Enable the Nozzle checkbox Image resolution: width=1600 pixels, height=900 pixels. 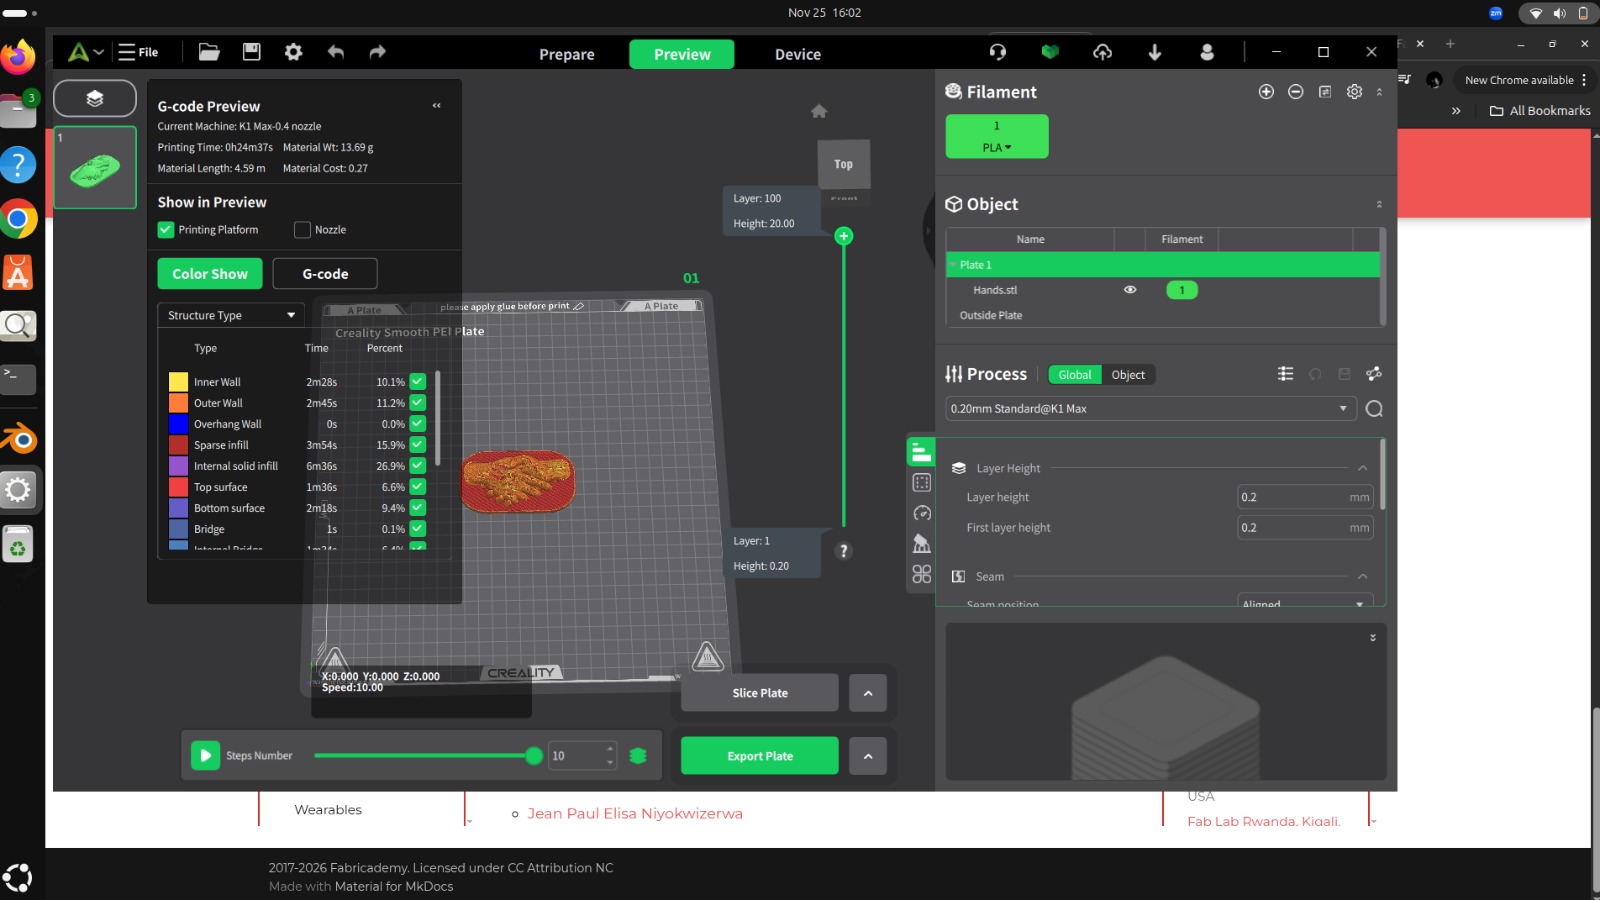302,230
